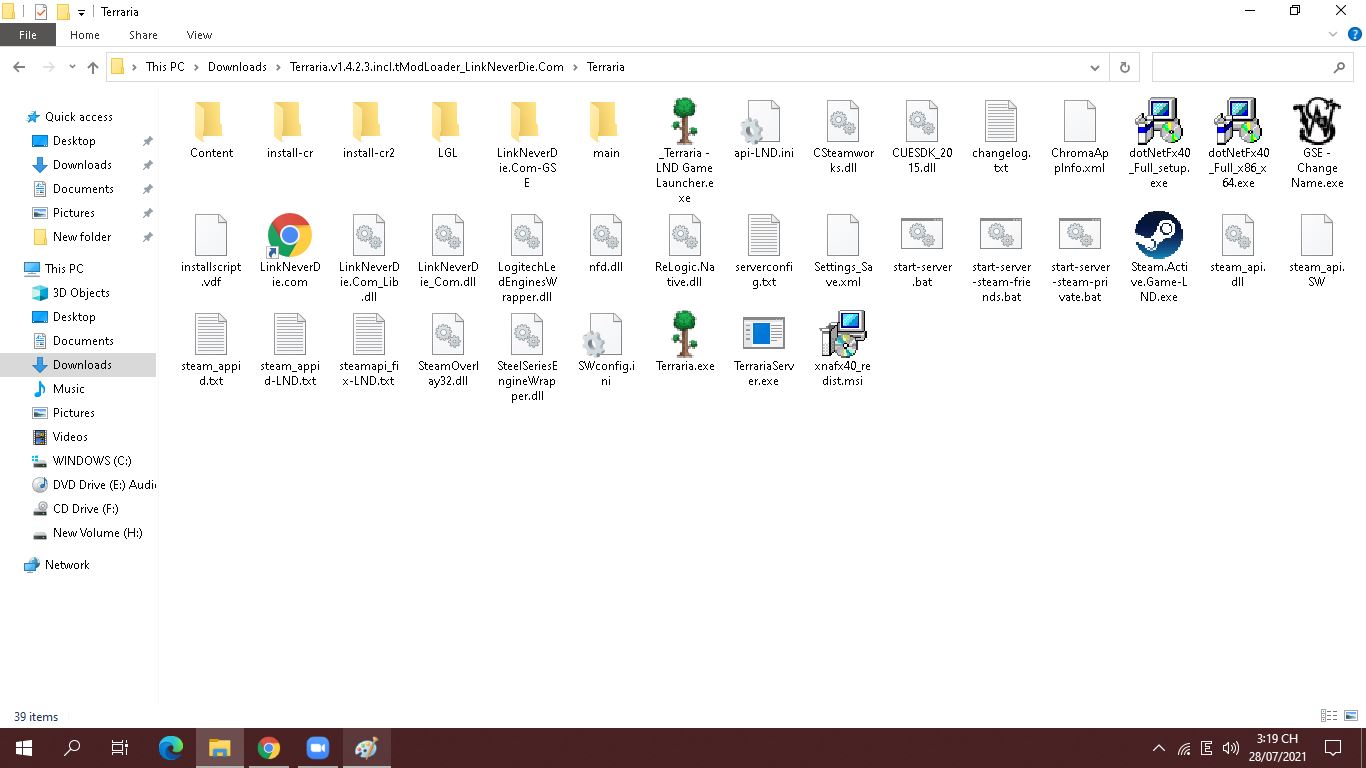Image resolution: width=1366 pixels, height=768 pixels.
Task: Open the Content folder
Action: (211, 122)
